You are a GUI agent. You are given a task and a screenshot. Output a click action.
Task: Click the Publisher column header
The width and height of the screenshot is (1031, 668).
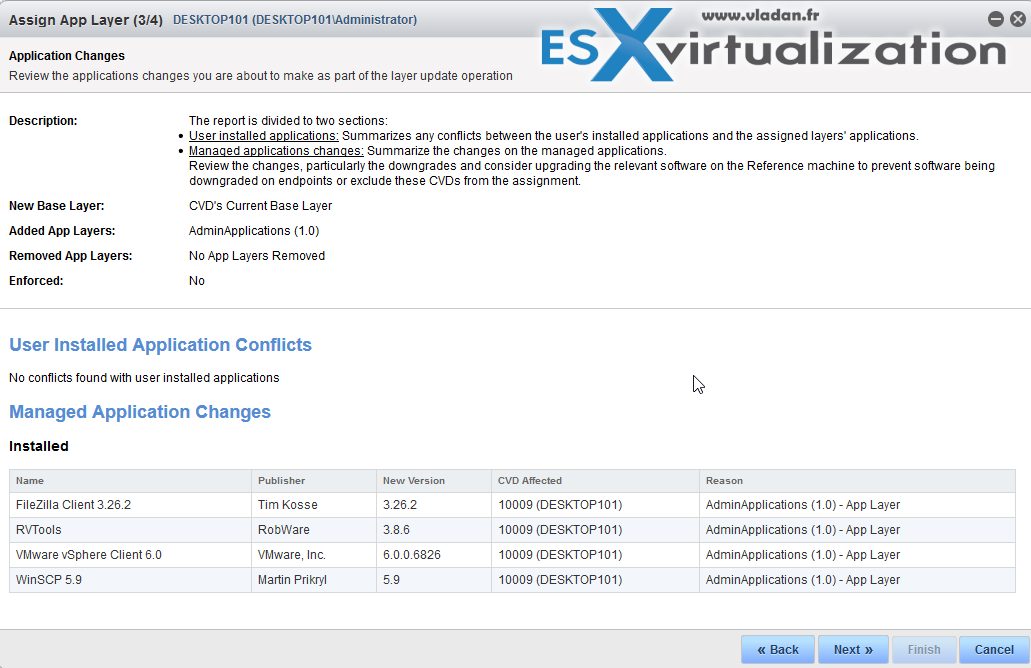pyautogui.click(x=314, y=481)
